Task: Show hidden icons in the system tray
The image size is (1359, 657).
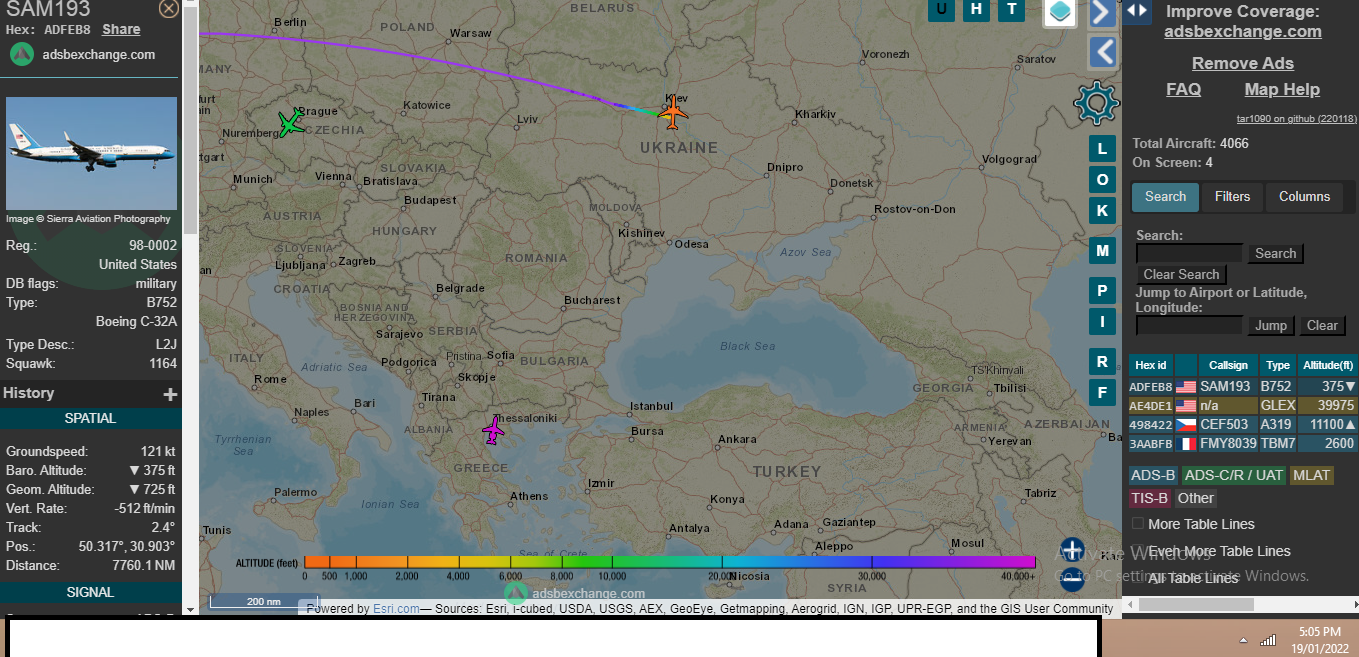Action: point(1243,640)
